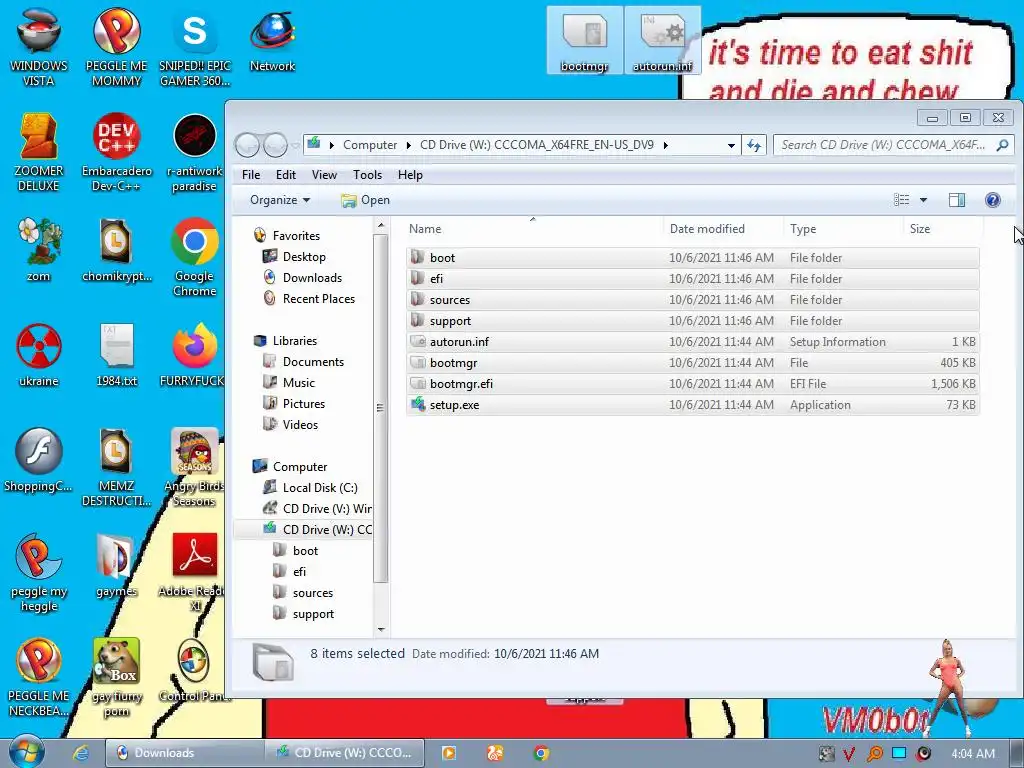Select the autorun.inf file on the desktop
The width and height of the screenshot is (1024, 768).
click(x=662, y=40)
